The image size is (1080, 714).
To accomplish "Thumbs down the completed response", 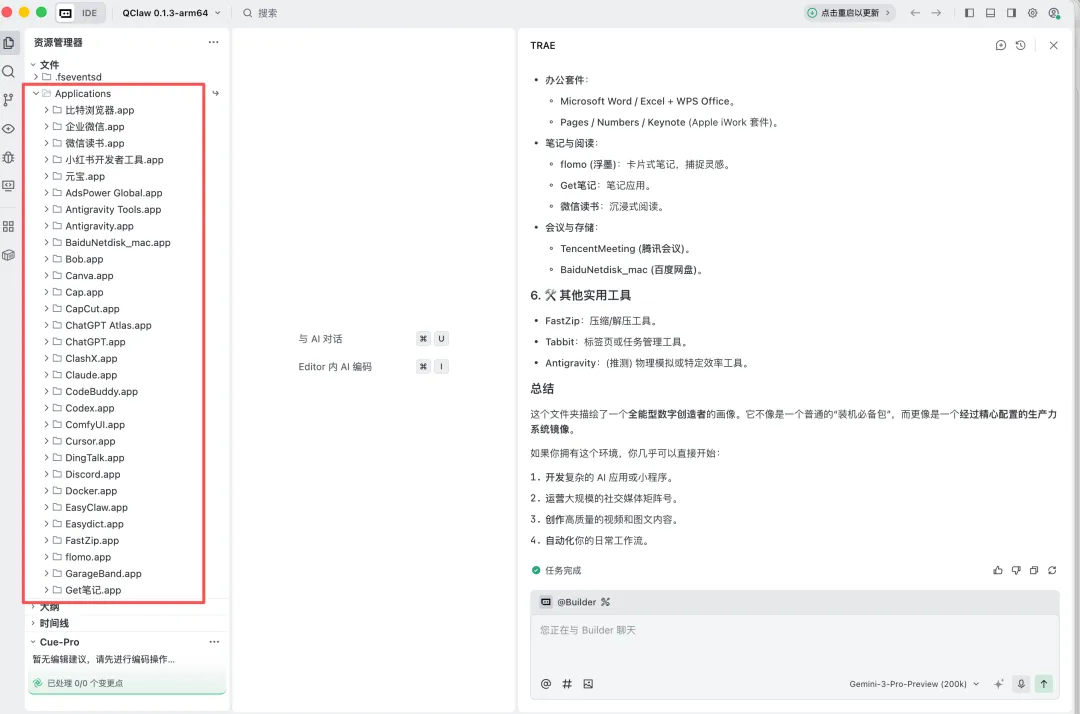I will pos(1016,570).
